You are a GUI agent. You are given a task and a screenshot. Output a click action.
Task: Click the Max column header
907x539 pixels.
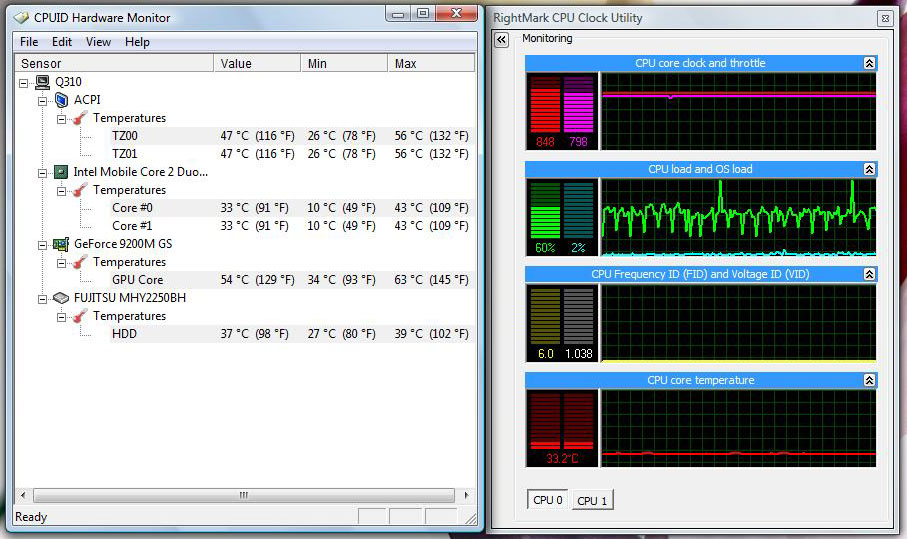coord(432,63)
